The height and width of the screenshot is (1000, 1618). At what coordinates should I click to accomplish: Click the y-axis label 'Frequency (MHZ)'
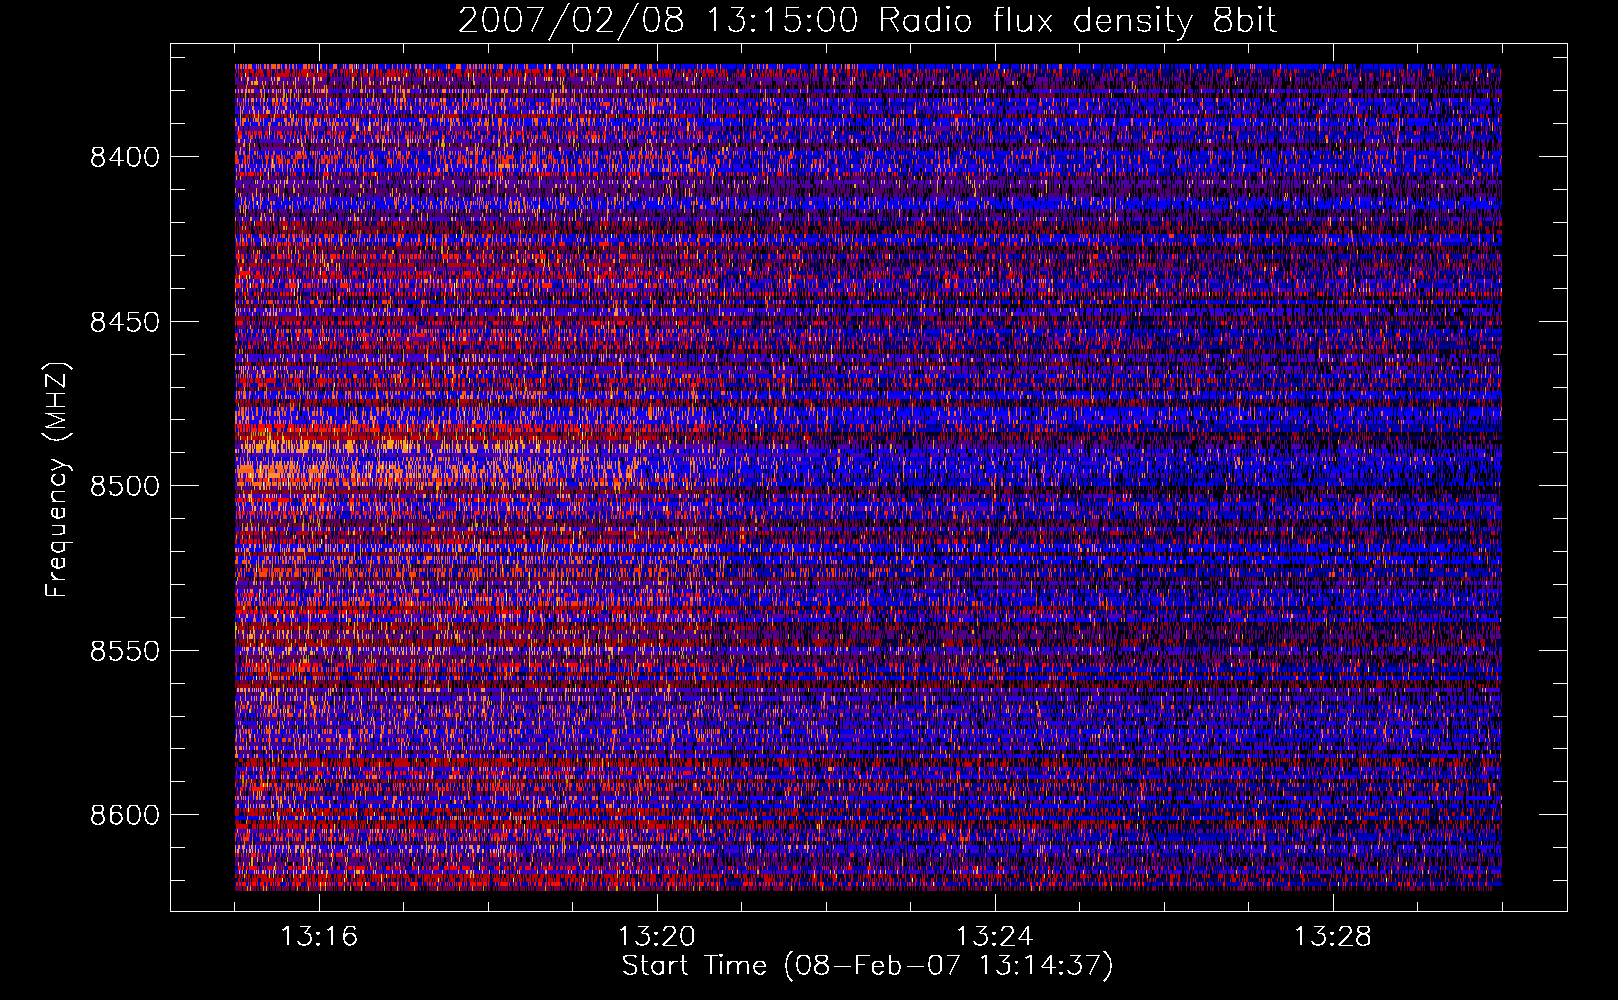[x=57, y=480]
